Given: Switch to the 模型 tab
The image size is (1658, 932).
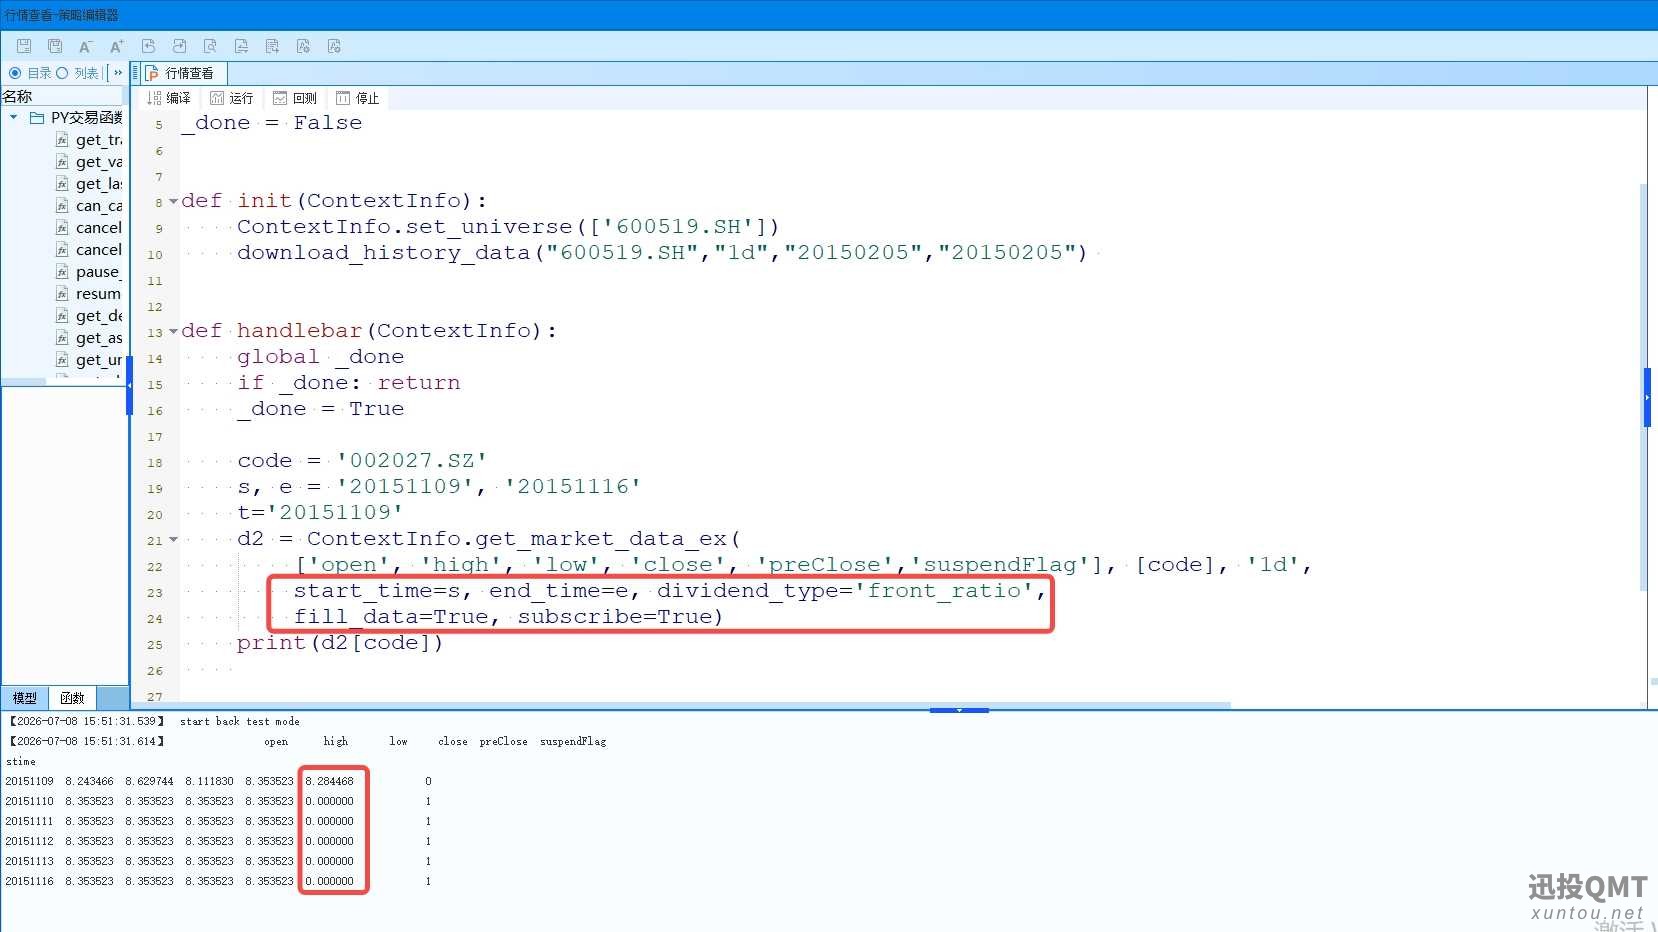Looking at the screenshot, I should (x=24, y=698).
